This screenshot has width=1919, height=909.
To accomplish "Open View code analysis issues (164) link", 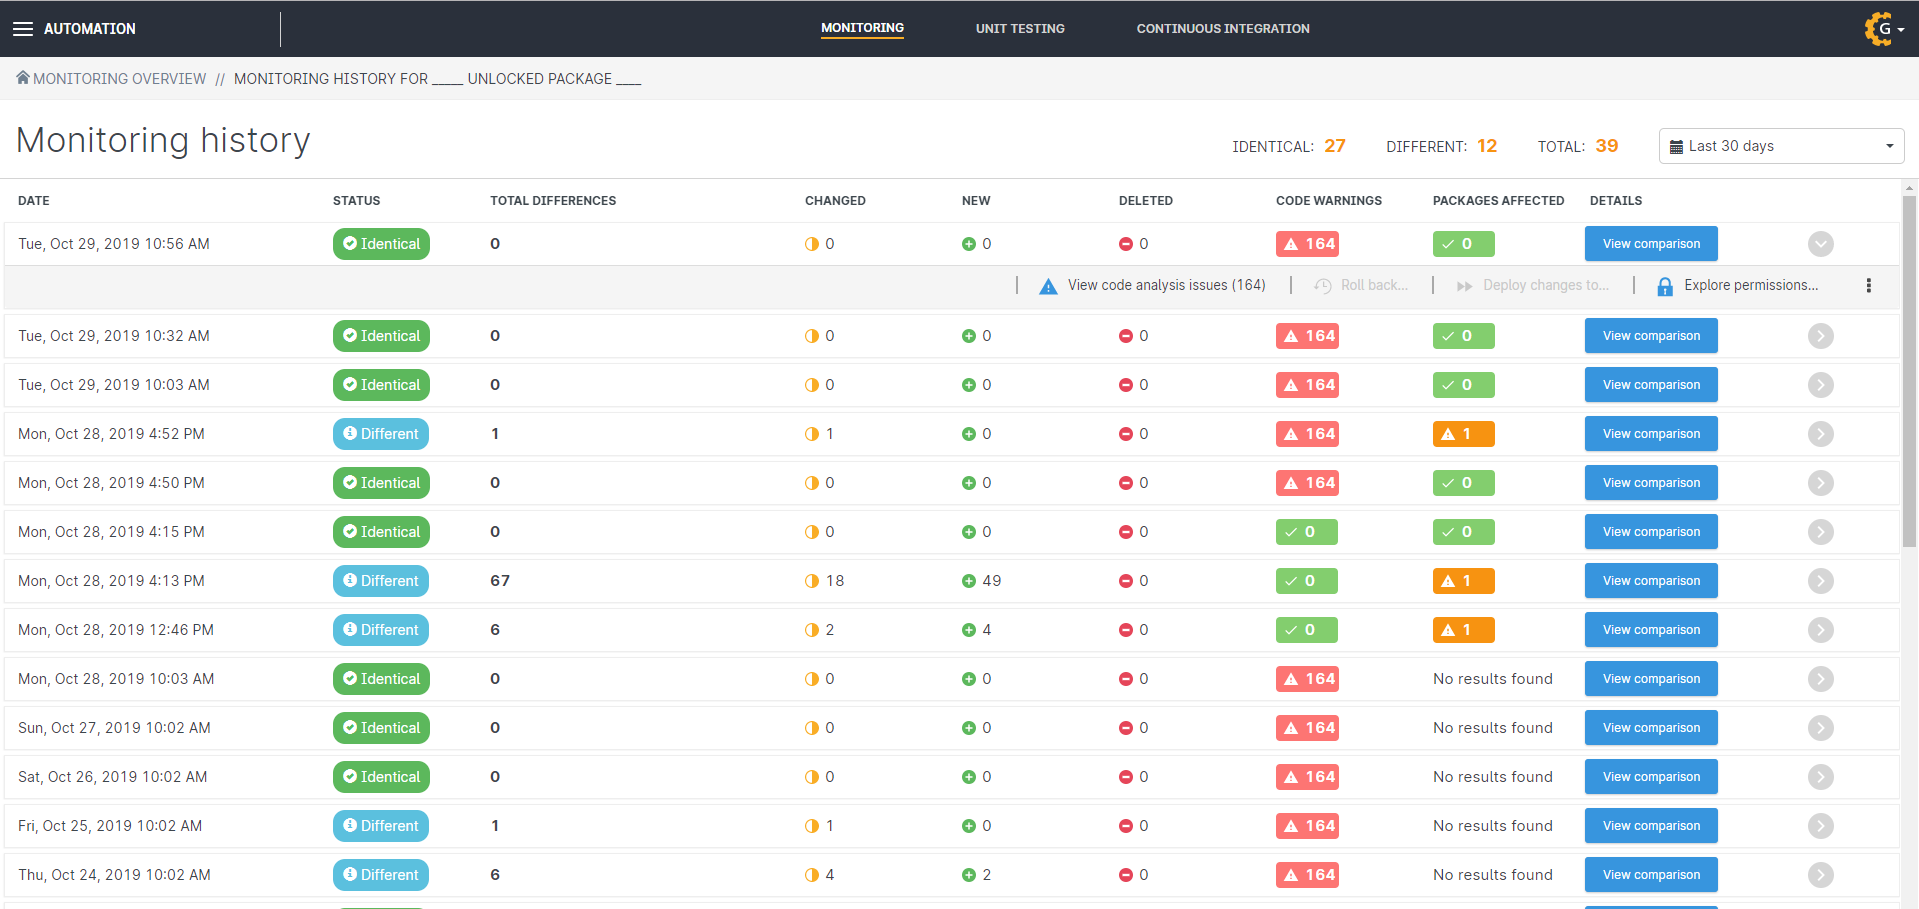I will 1166,286.
